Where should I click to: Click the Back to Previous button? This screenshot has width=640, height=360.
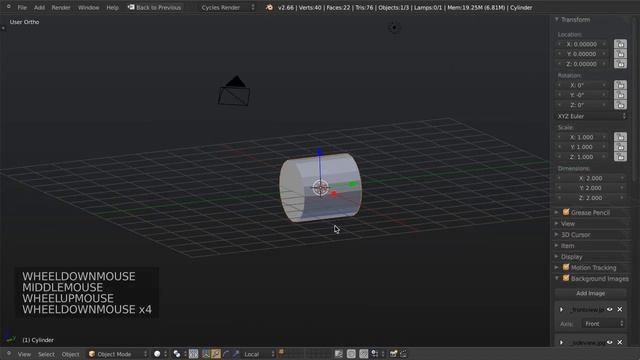[155, 7]
